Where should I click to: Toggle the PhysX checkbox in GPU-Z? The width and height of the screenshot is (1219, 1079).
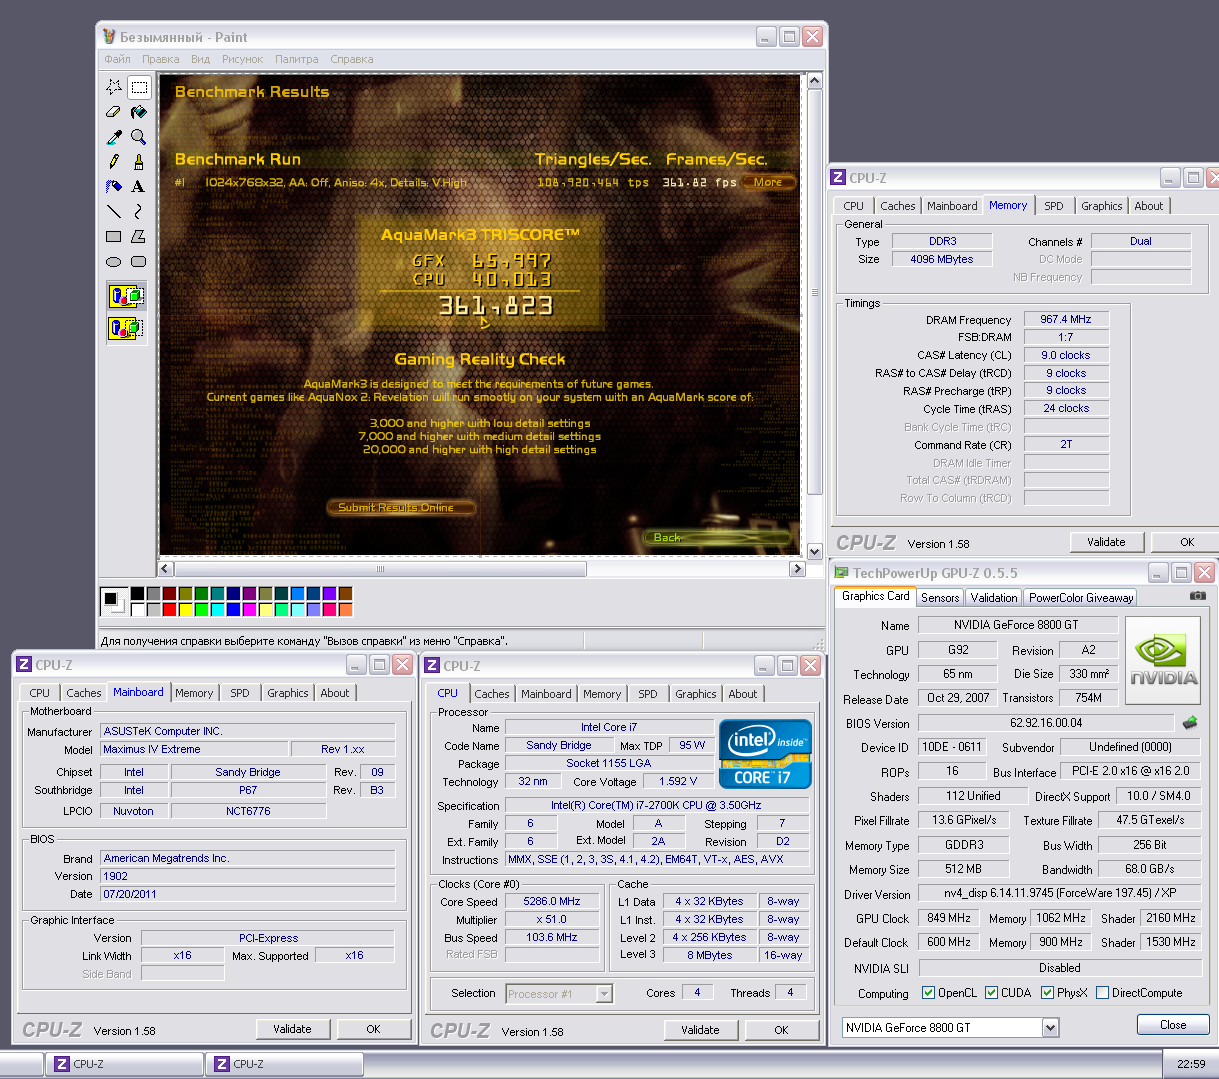1047,993
